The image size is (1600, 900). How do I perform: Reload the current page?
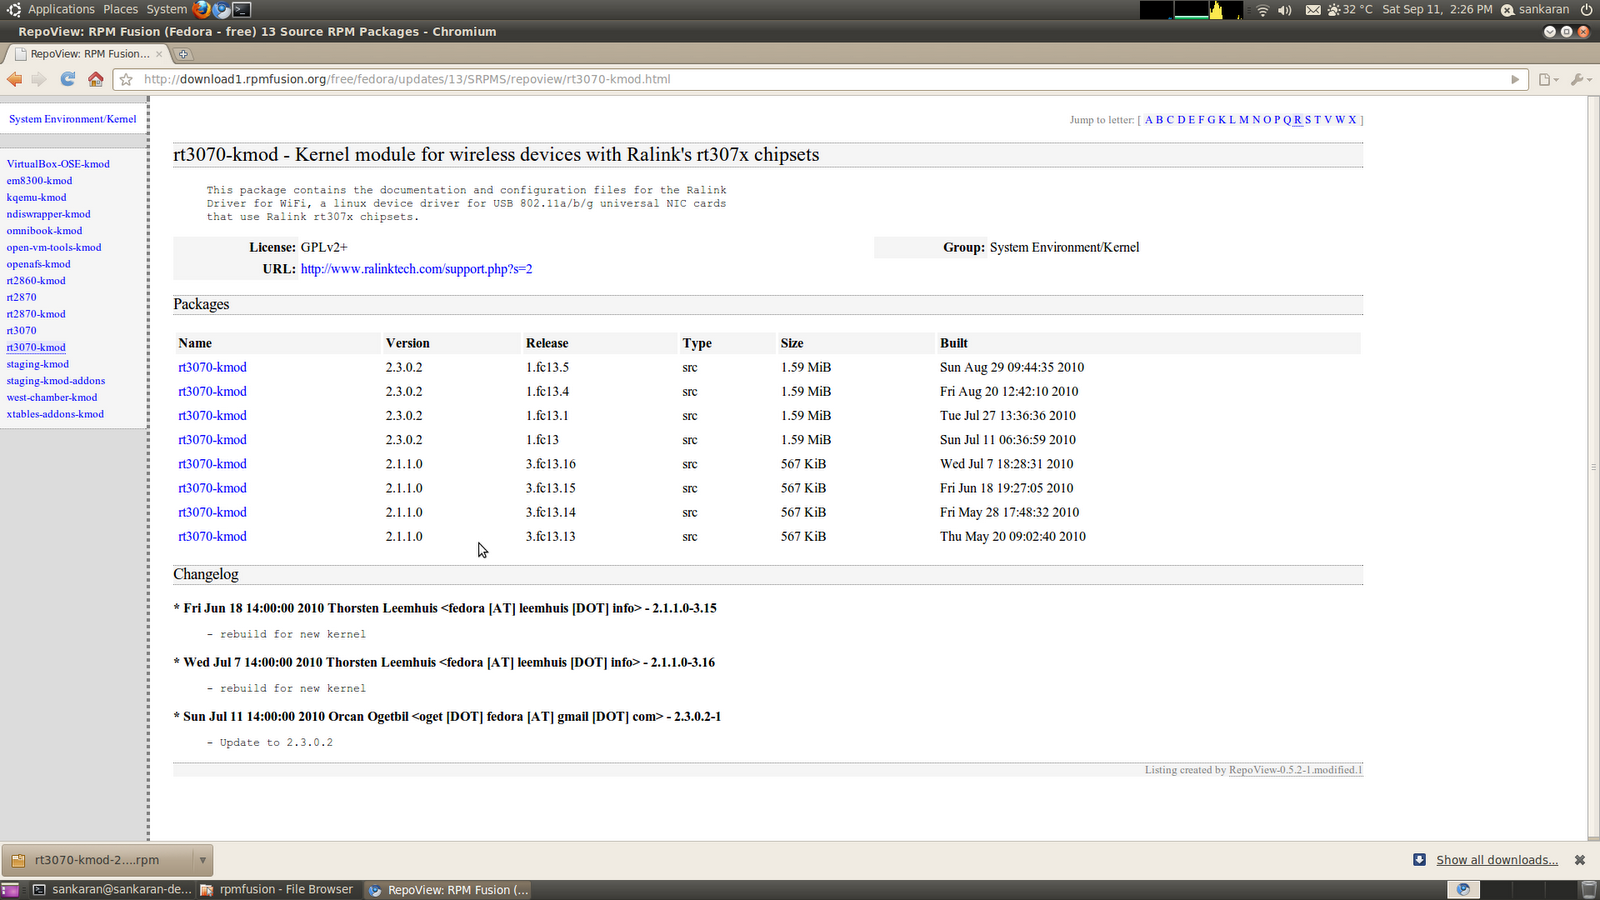click(x=68, y=79)
